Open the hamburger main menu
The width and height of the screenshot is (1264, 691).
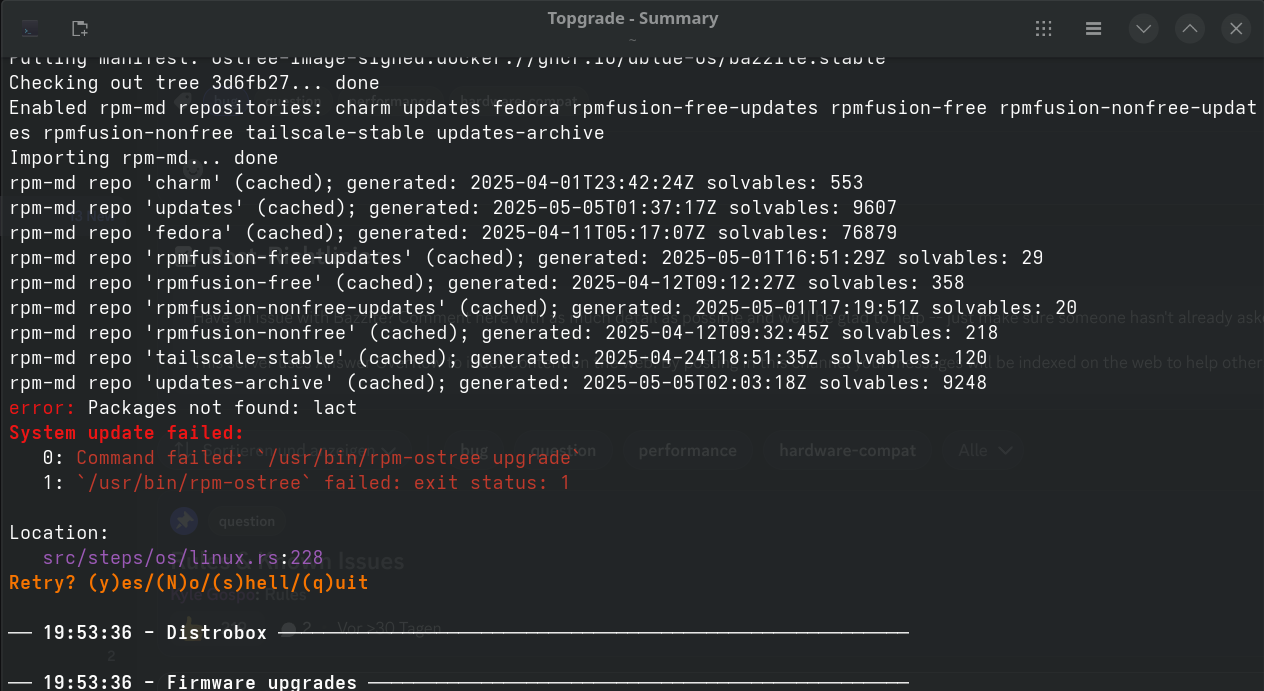click(1094, 28)
